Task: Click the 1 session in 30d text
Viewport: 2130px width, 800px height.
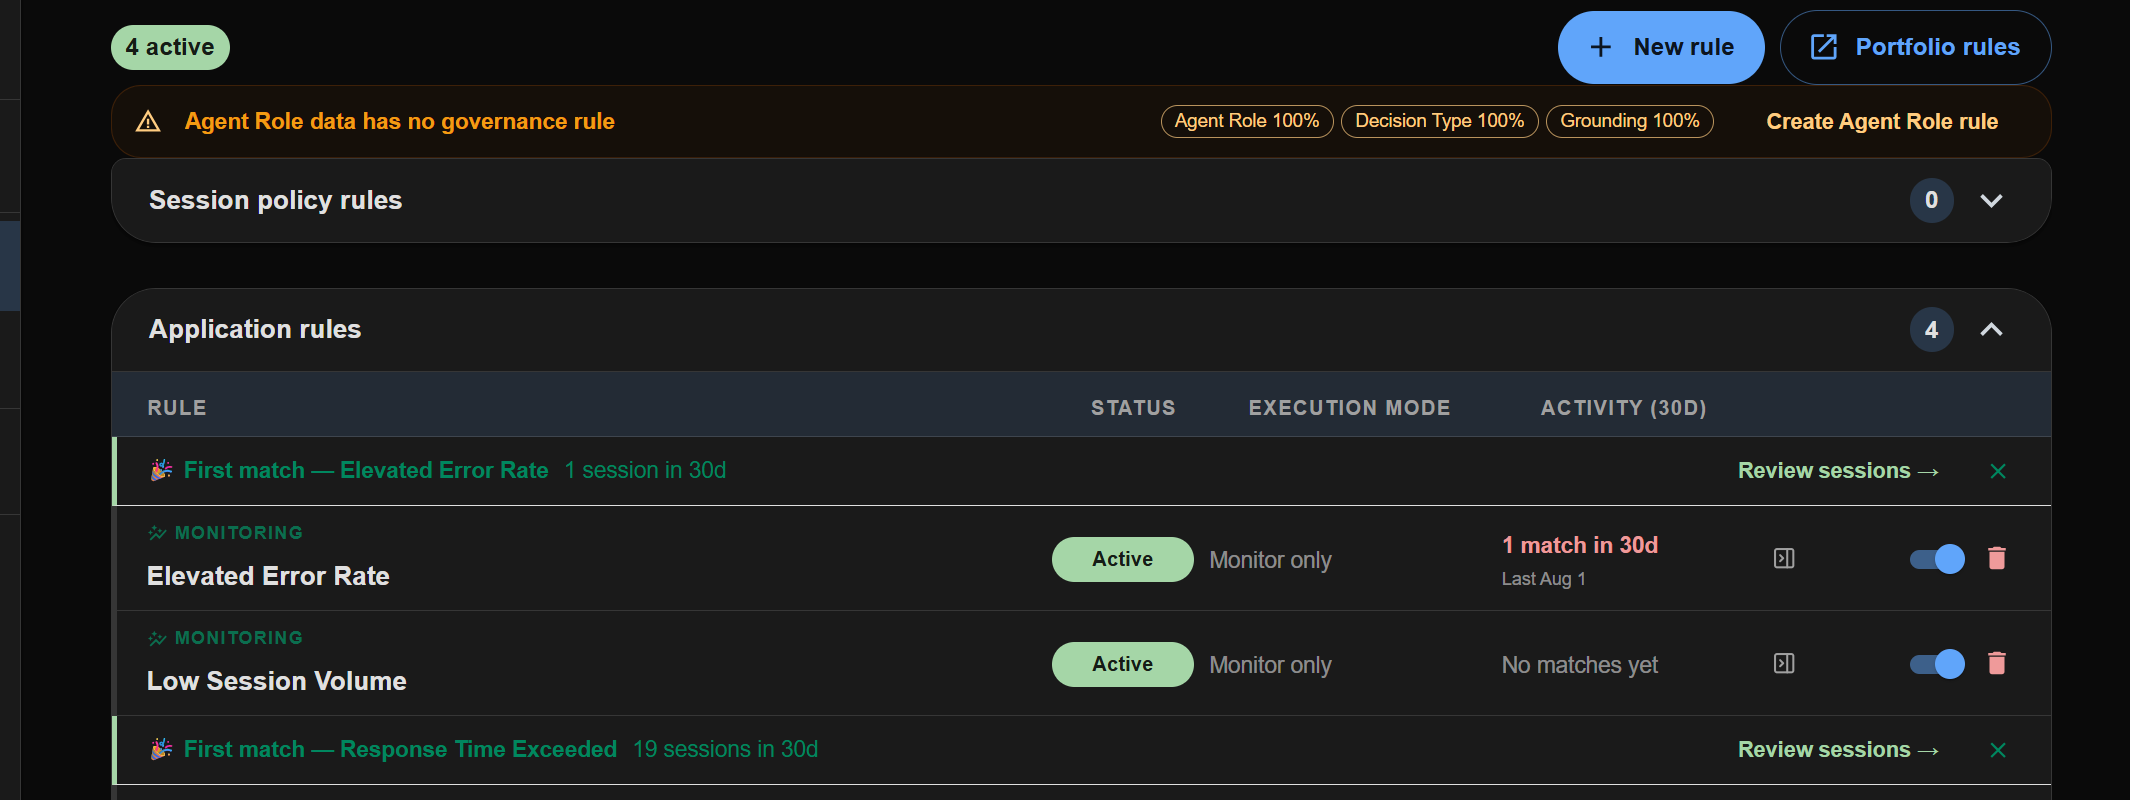Action: coord(645,470)
